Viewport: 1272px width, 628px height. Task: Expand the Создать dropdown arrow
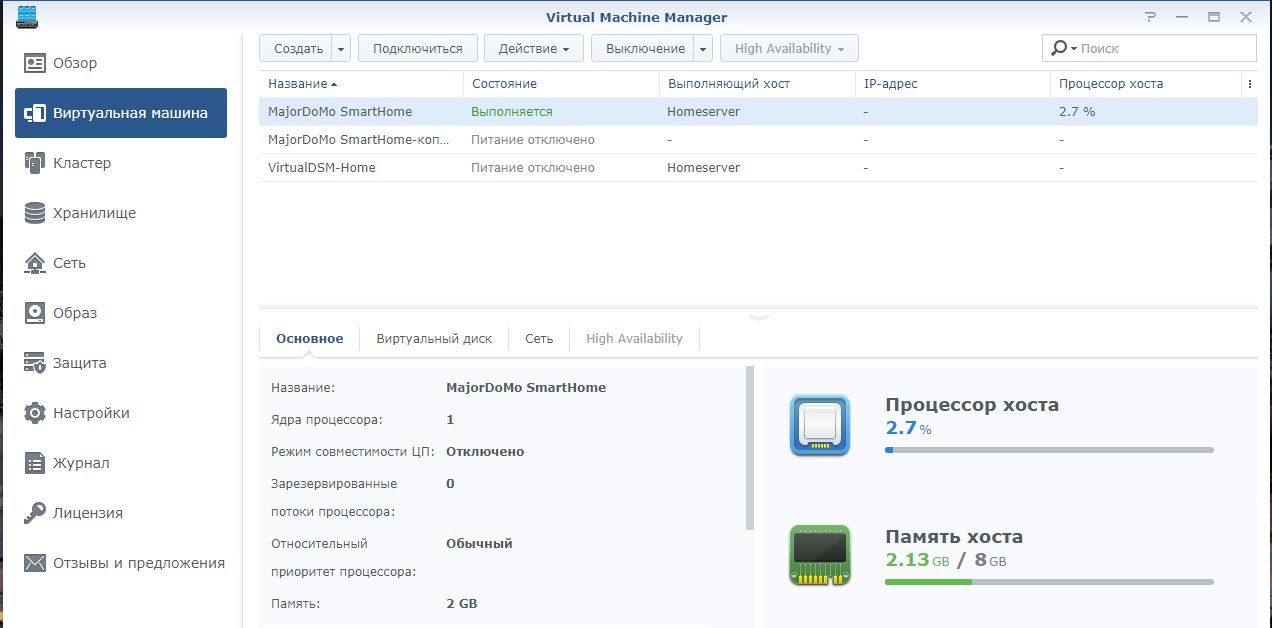341,48
